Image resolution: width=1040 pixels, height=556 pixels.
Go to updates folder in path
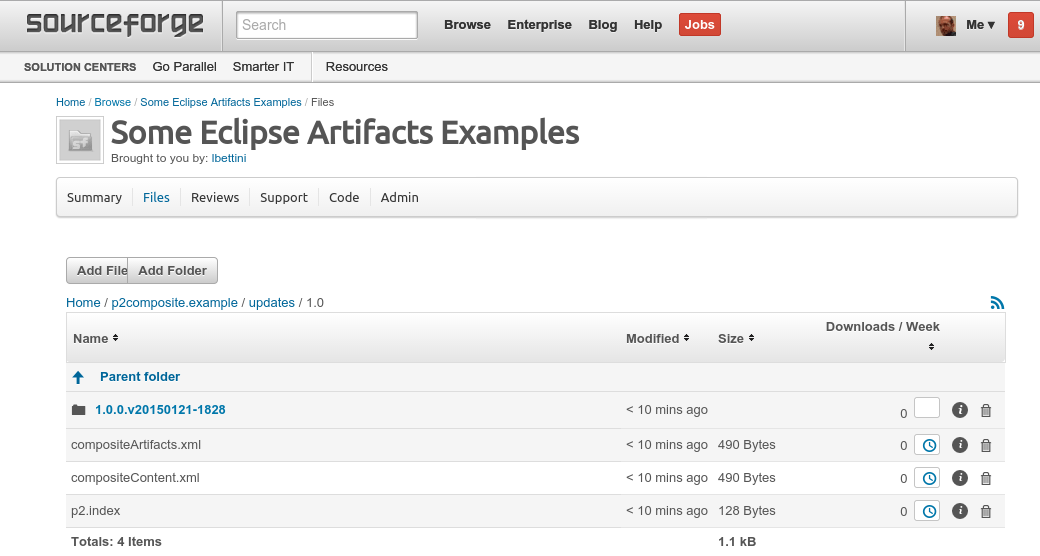[x=272, y=303]
